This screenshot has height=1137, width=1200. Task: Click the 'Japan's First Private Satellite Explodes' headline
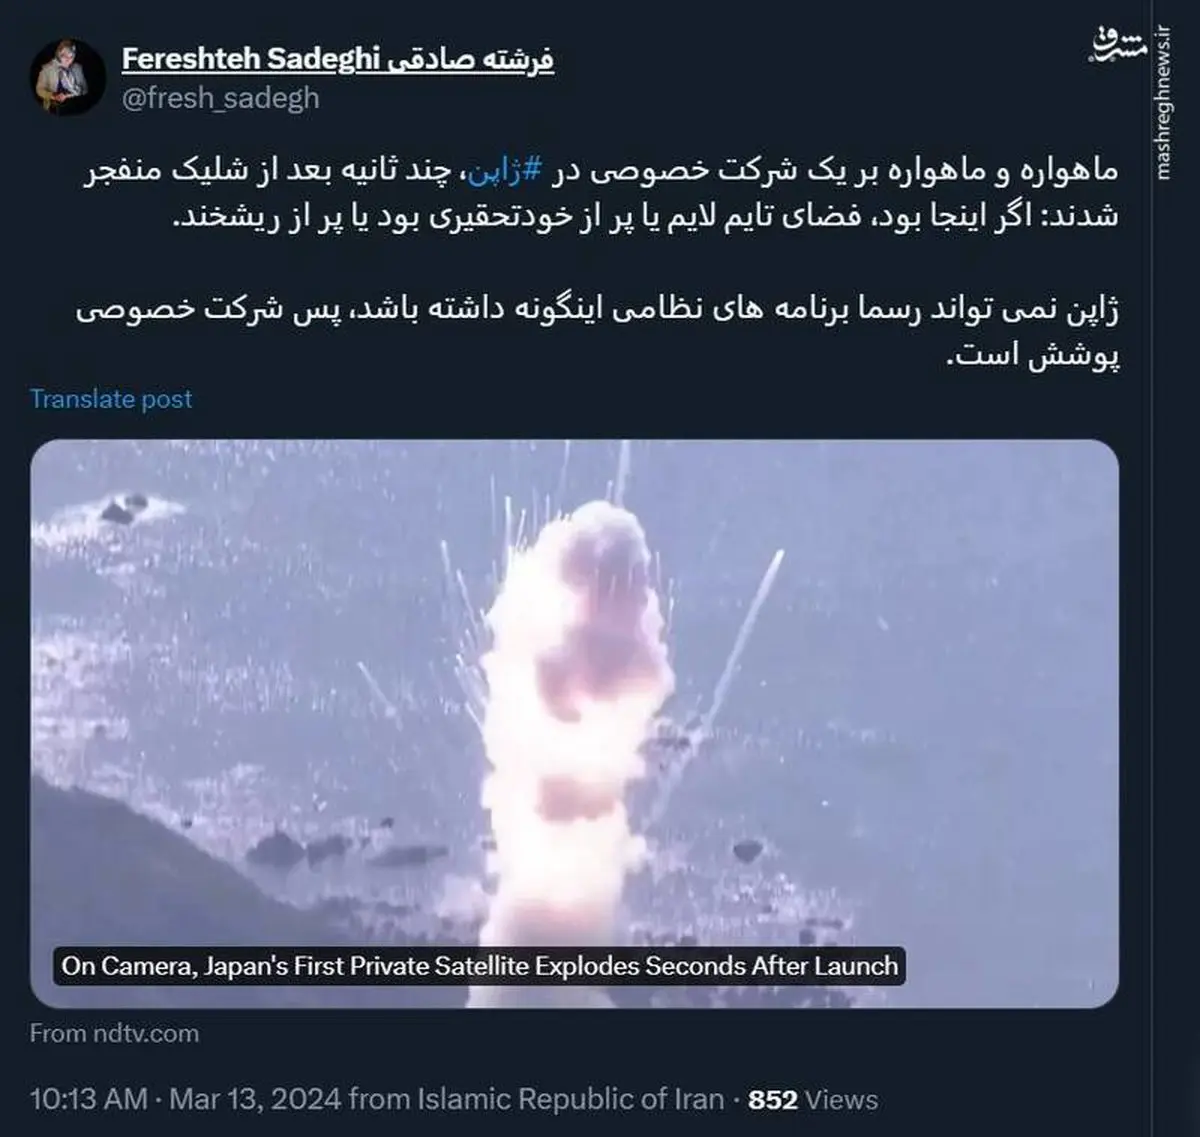point(480,966)
